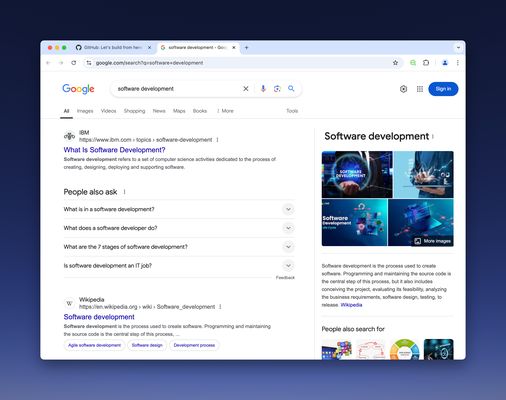This screenshot has width=506, height=400.
Task: Bookmark this page with the star icon
Action: coord(395,63)
